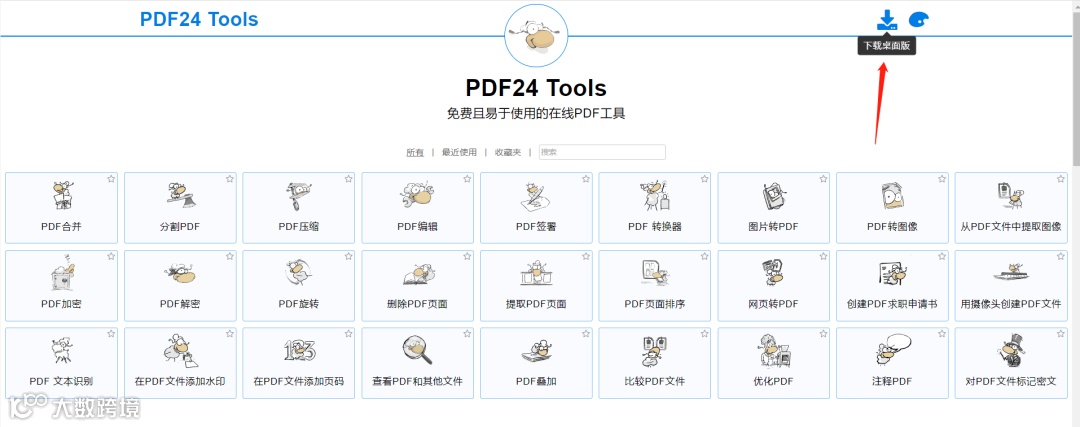Viewport: 1080px width, 427px height.
Task: Open the PDF叠加 tool tile
Action: [536, 363]
